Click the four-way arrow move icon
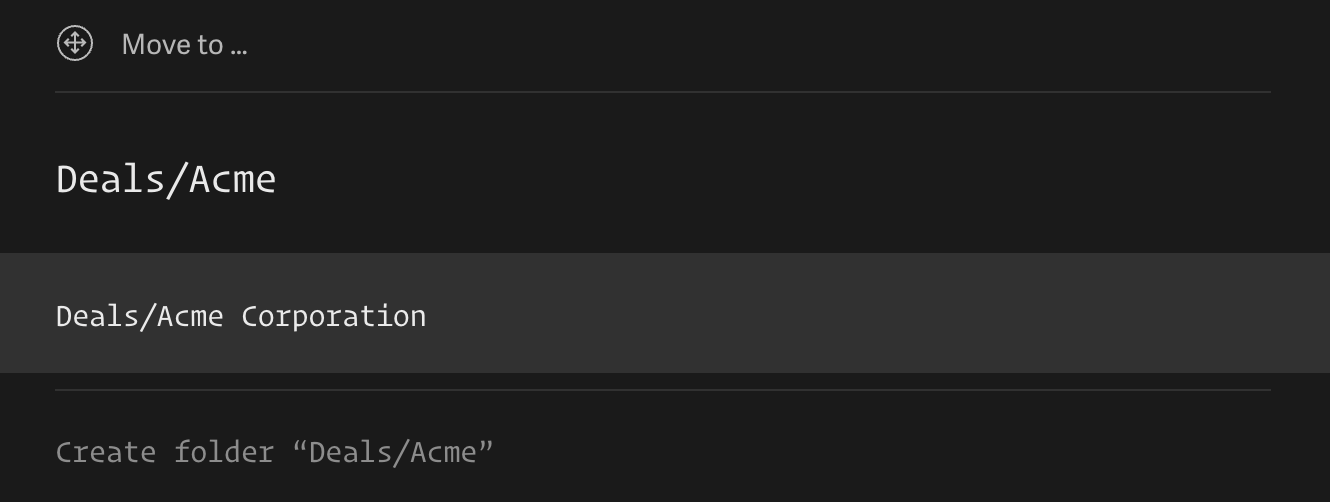The height and width of the screenshot is (502, 1330). [75, 44]
